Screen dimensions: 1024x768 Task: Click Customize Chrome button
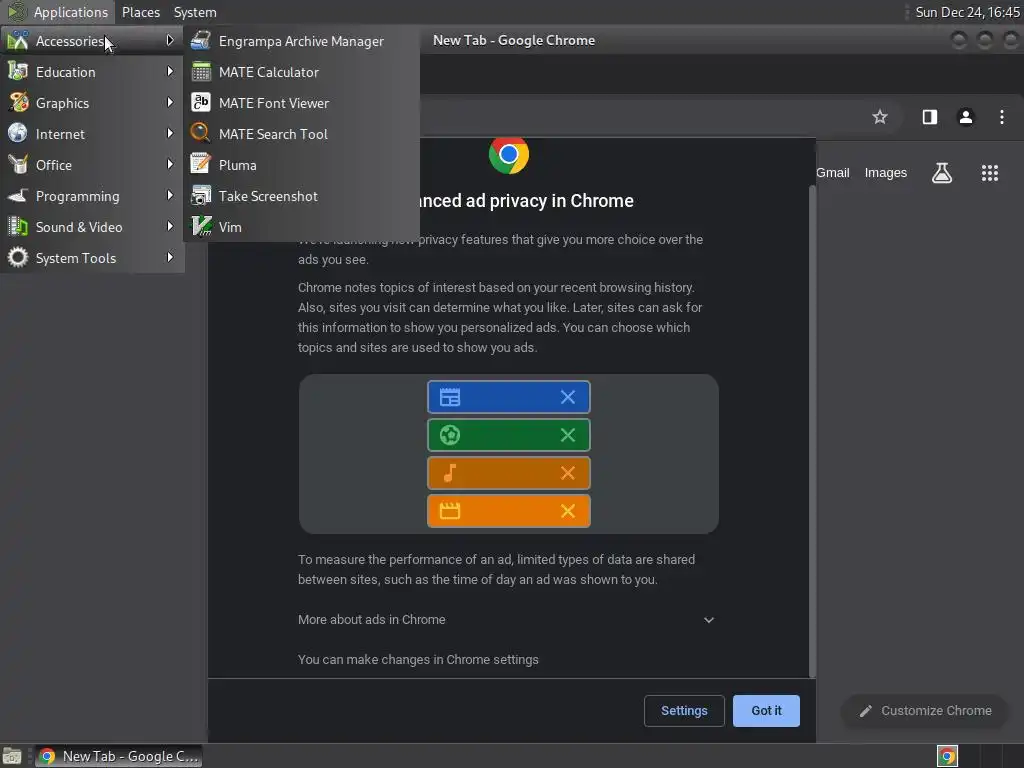point(925,711)
